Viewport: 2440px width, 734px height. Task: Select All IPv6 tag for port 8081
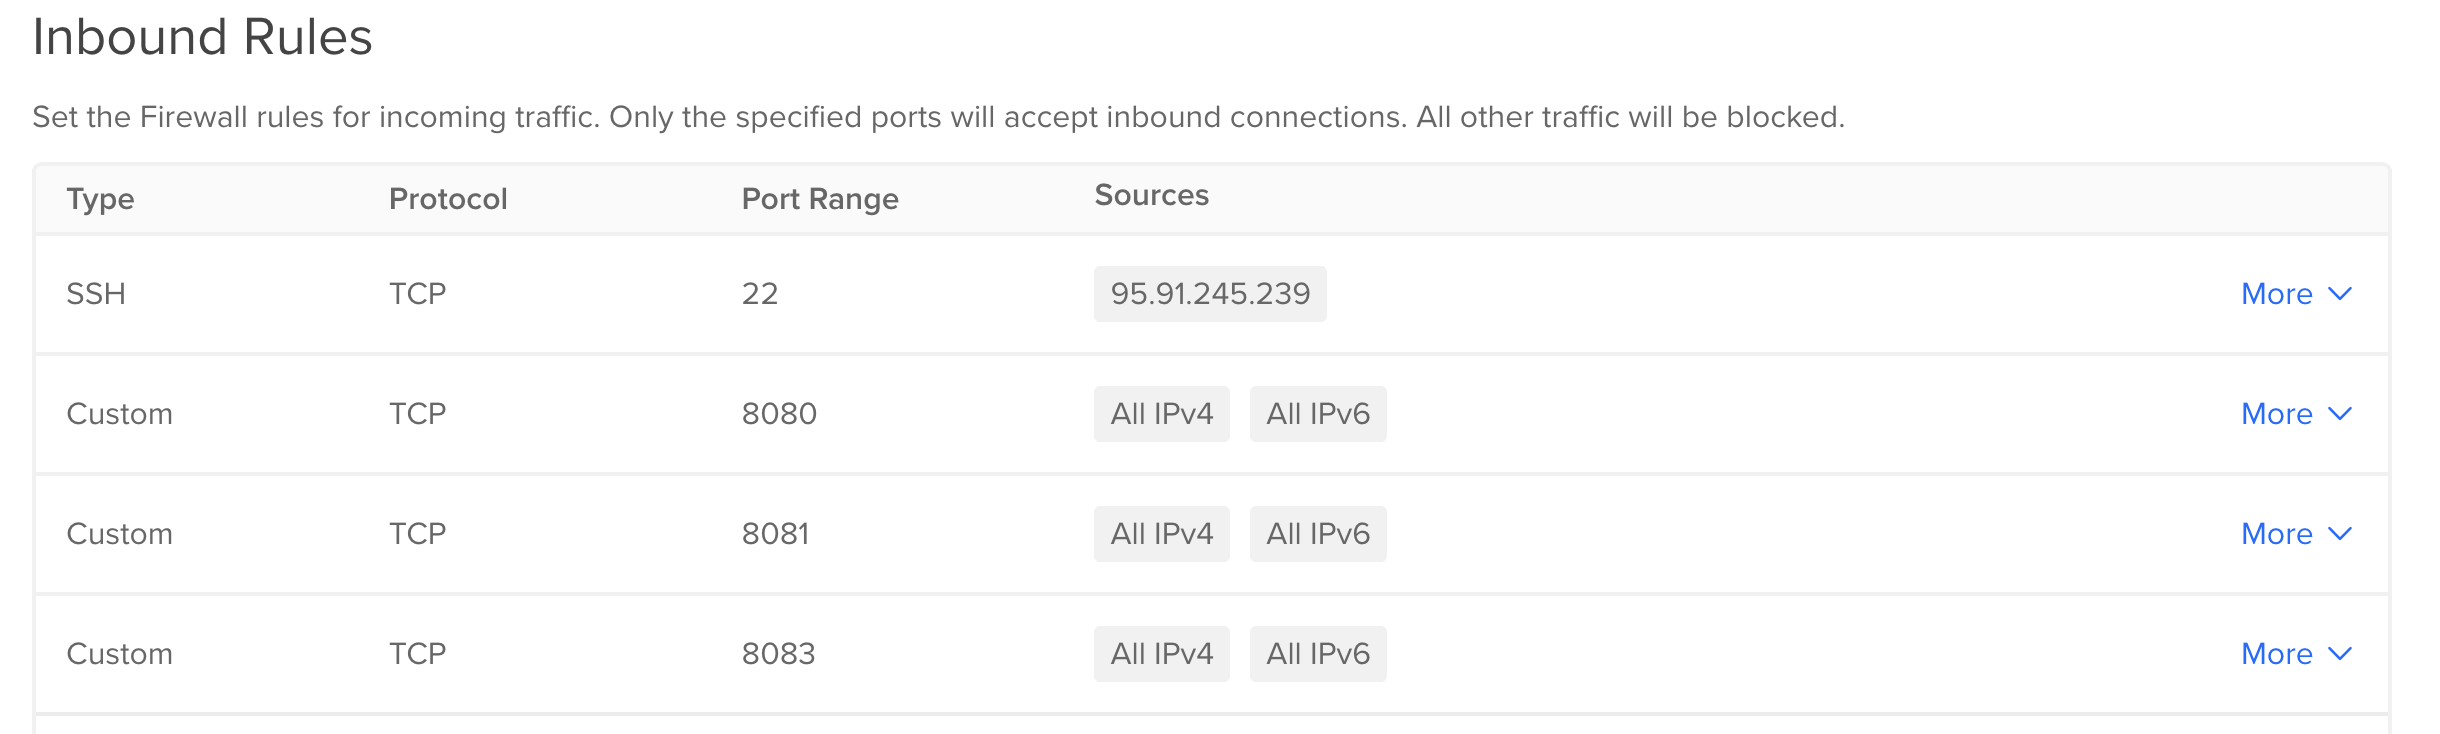1318,534
